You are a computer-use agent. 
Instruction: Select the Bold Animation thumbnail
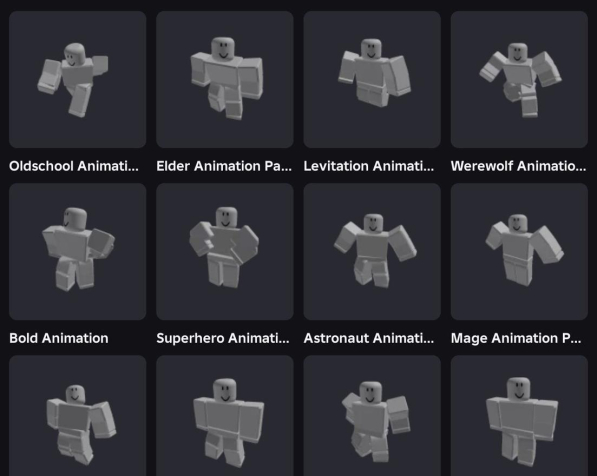(78, 252)
